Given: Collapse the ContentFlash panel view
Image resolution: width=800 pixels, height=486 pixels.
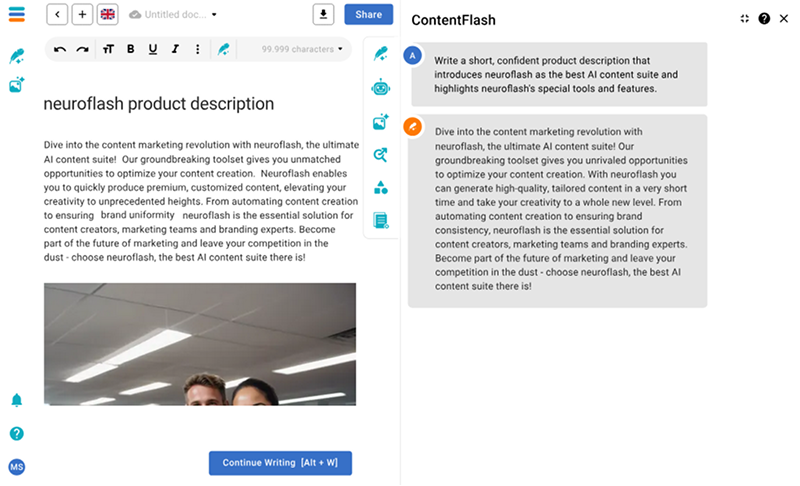Looking at the screenshot, I should tap(744, 19).
